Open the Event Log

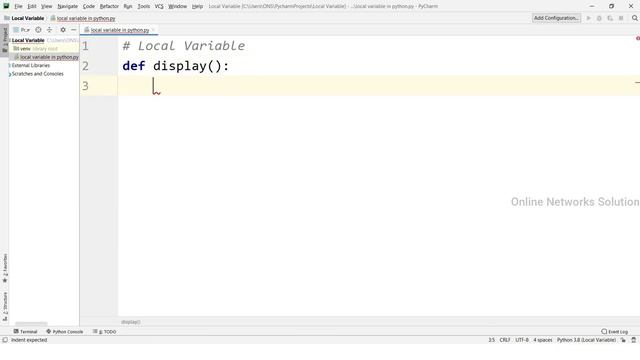614,332
